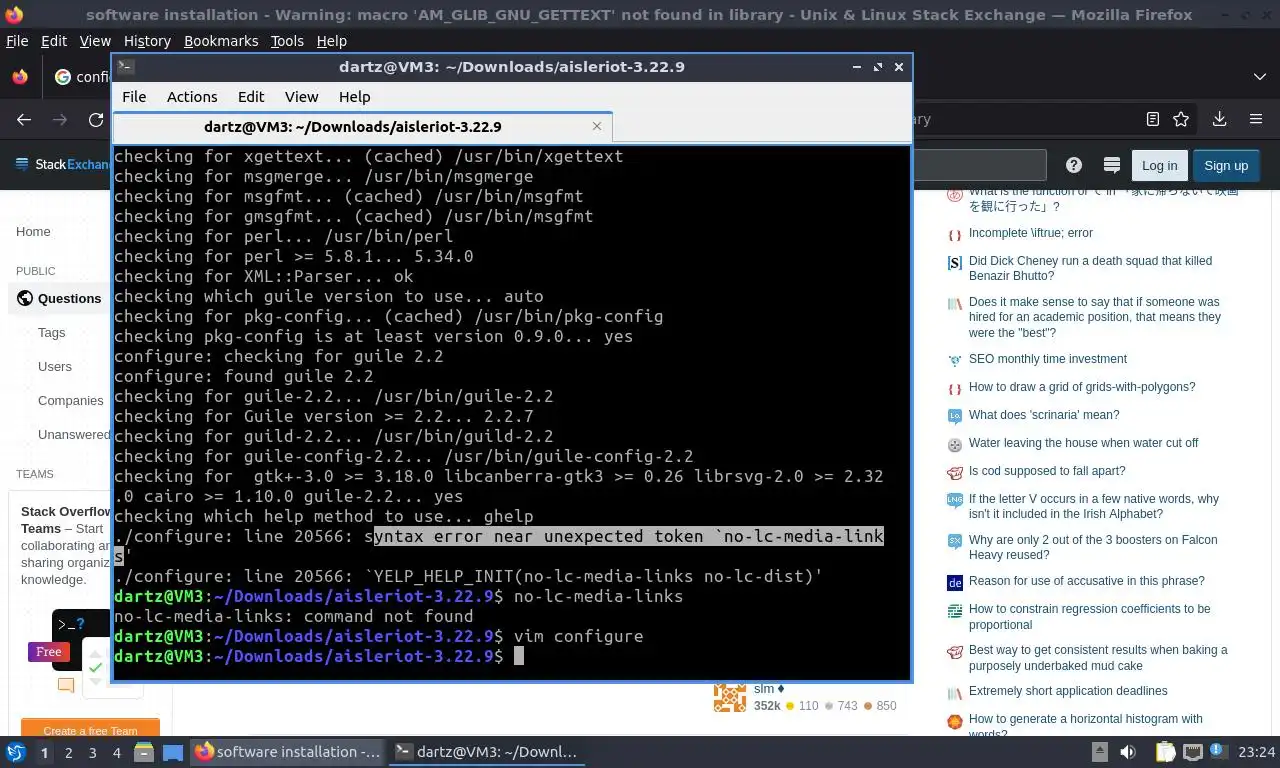This screenshot has height=768, width=1280.
Task: Toggle Firefox reader view icon
Action: click(x=1153, y=119)
